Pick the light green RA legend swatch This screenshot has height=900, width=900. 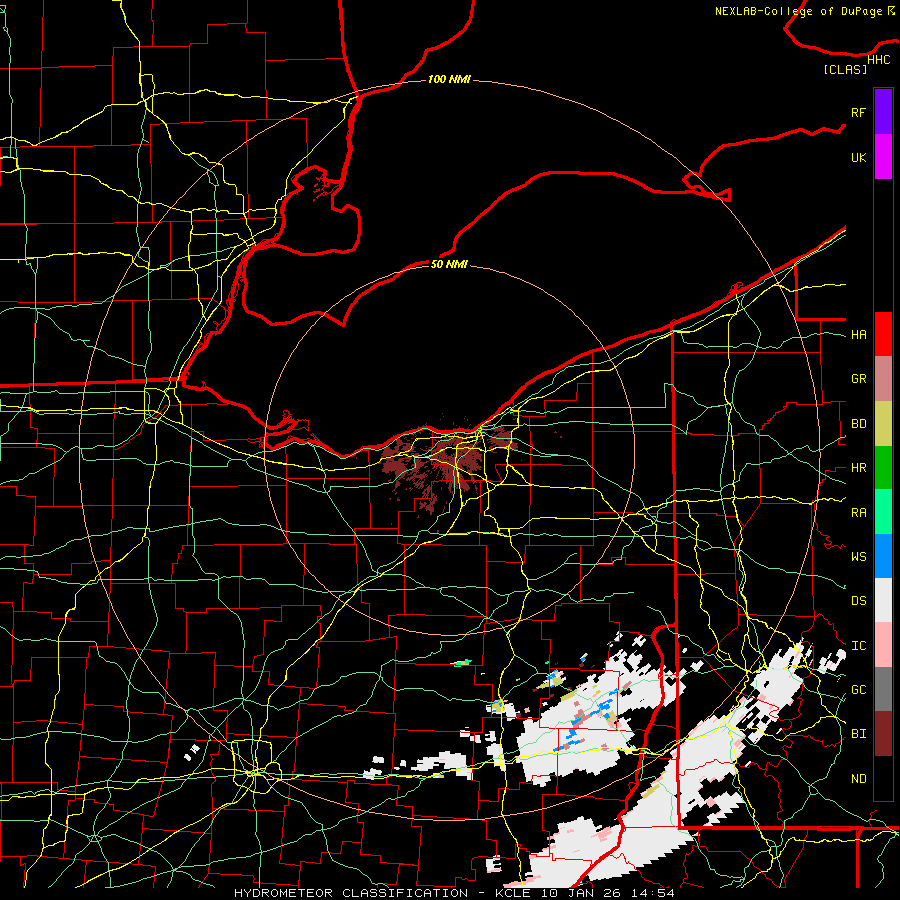883,512
